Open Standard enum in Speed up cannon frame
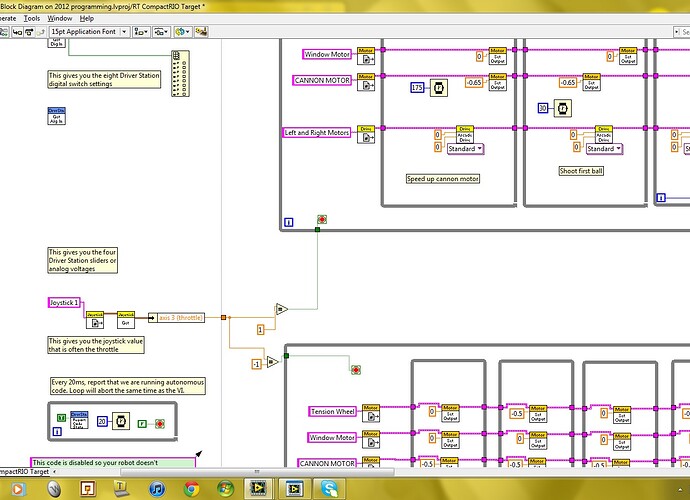 466,149
